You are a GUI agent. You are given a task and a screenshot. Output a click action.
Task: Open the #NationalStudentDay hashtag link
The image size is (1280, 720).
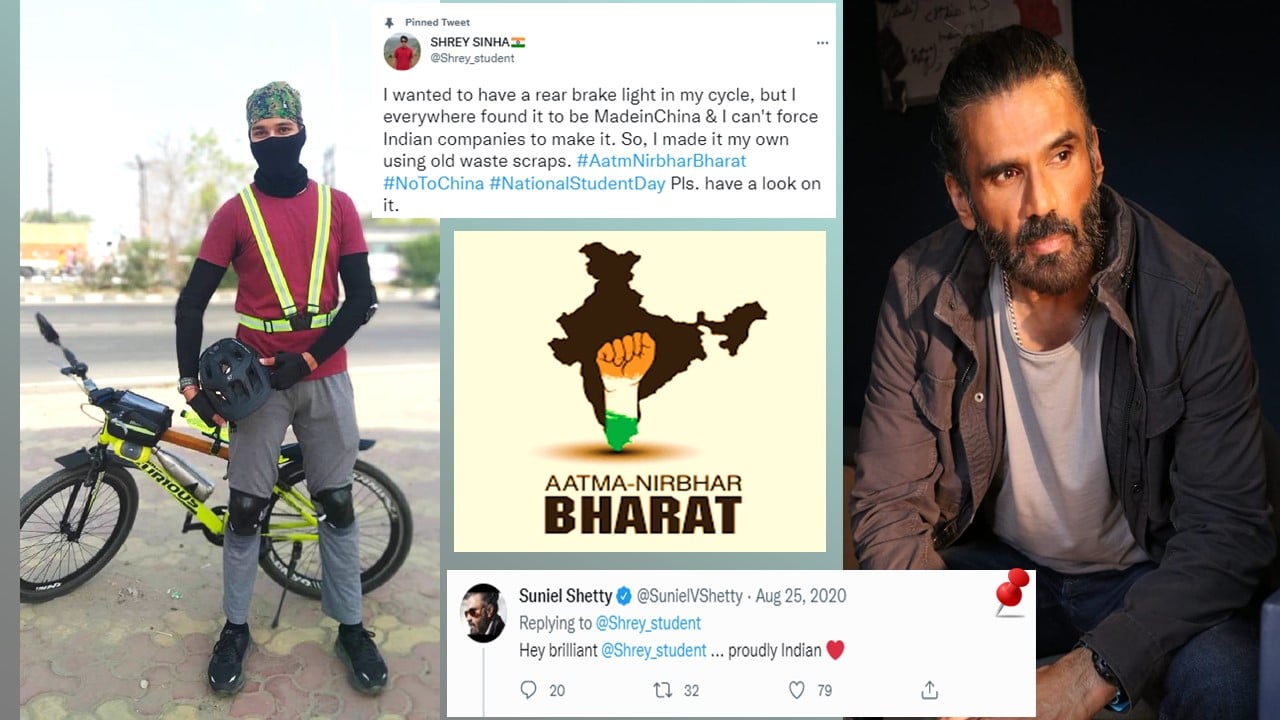(x=577, y=184)
